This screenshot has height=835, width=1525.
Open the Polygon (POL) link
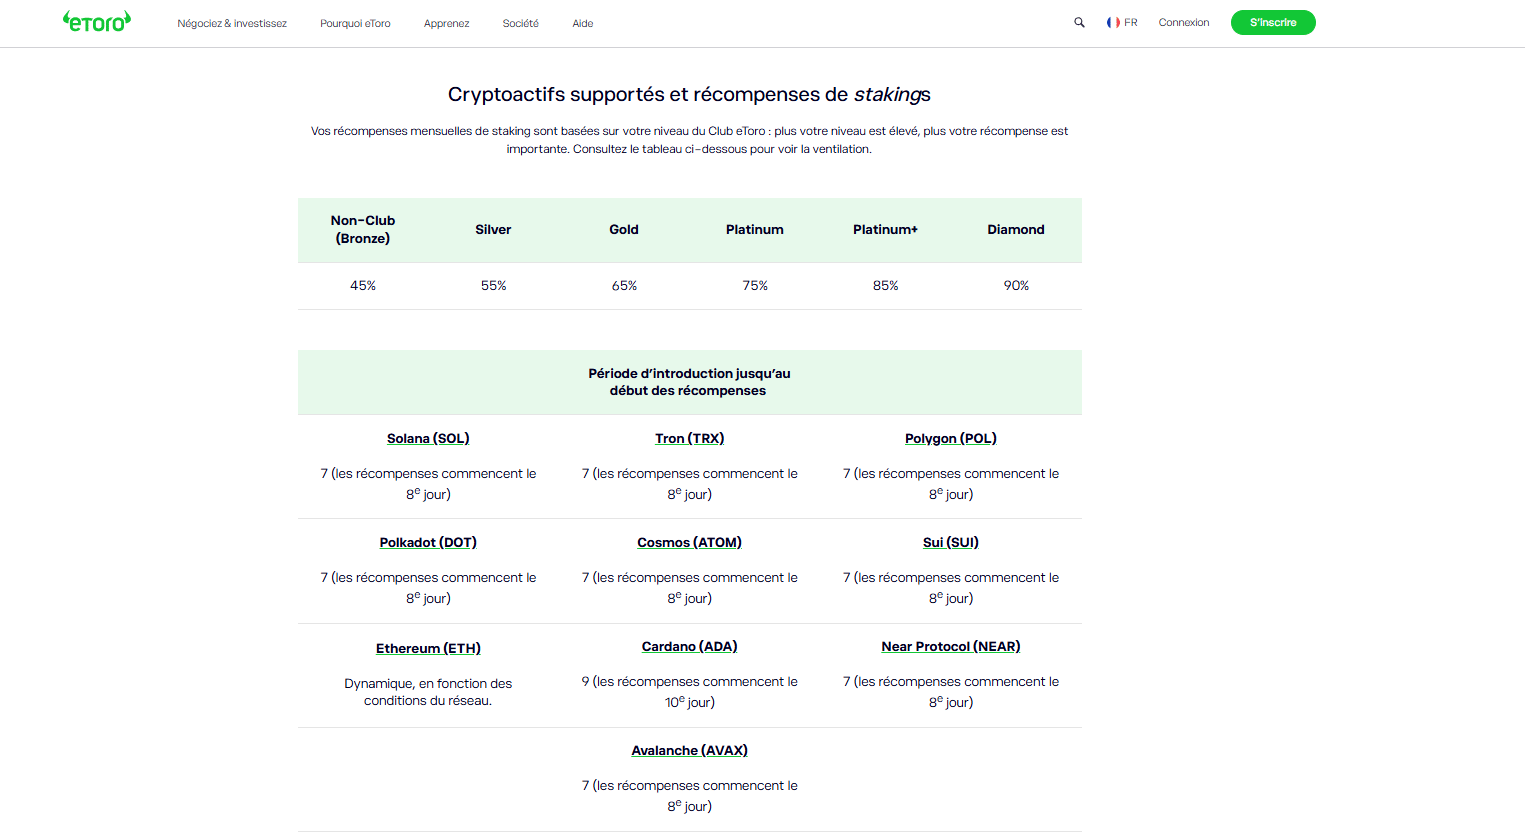(951, 438)
